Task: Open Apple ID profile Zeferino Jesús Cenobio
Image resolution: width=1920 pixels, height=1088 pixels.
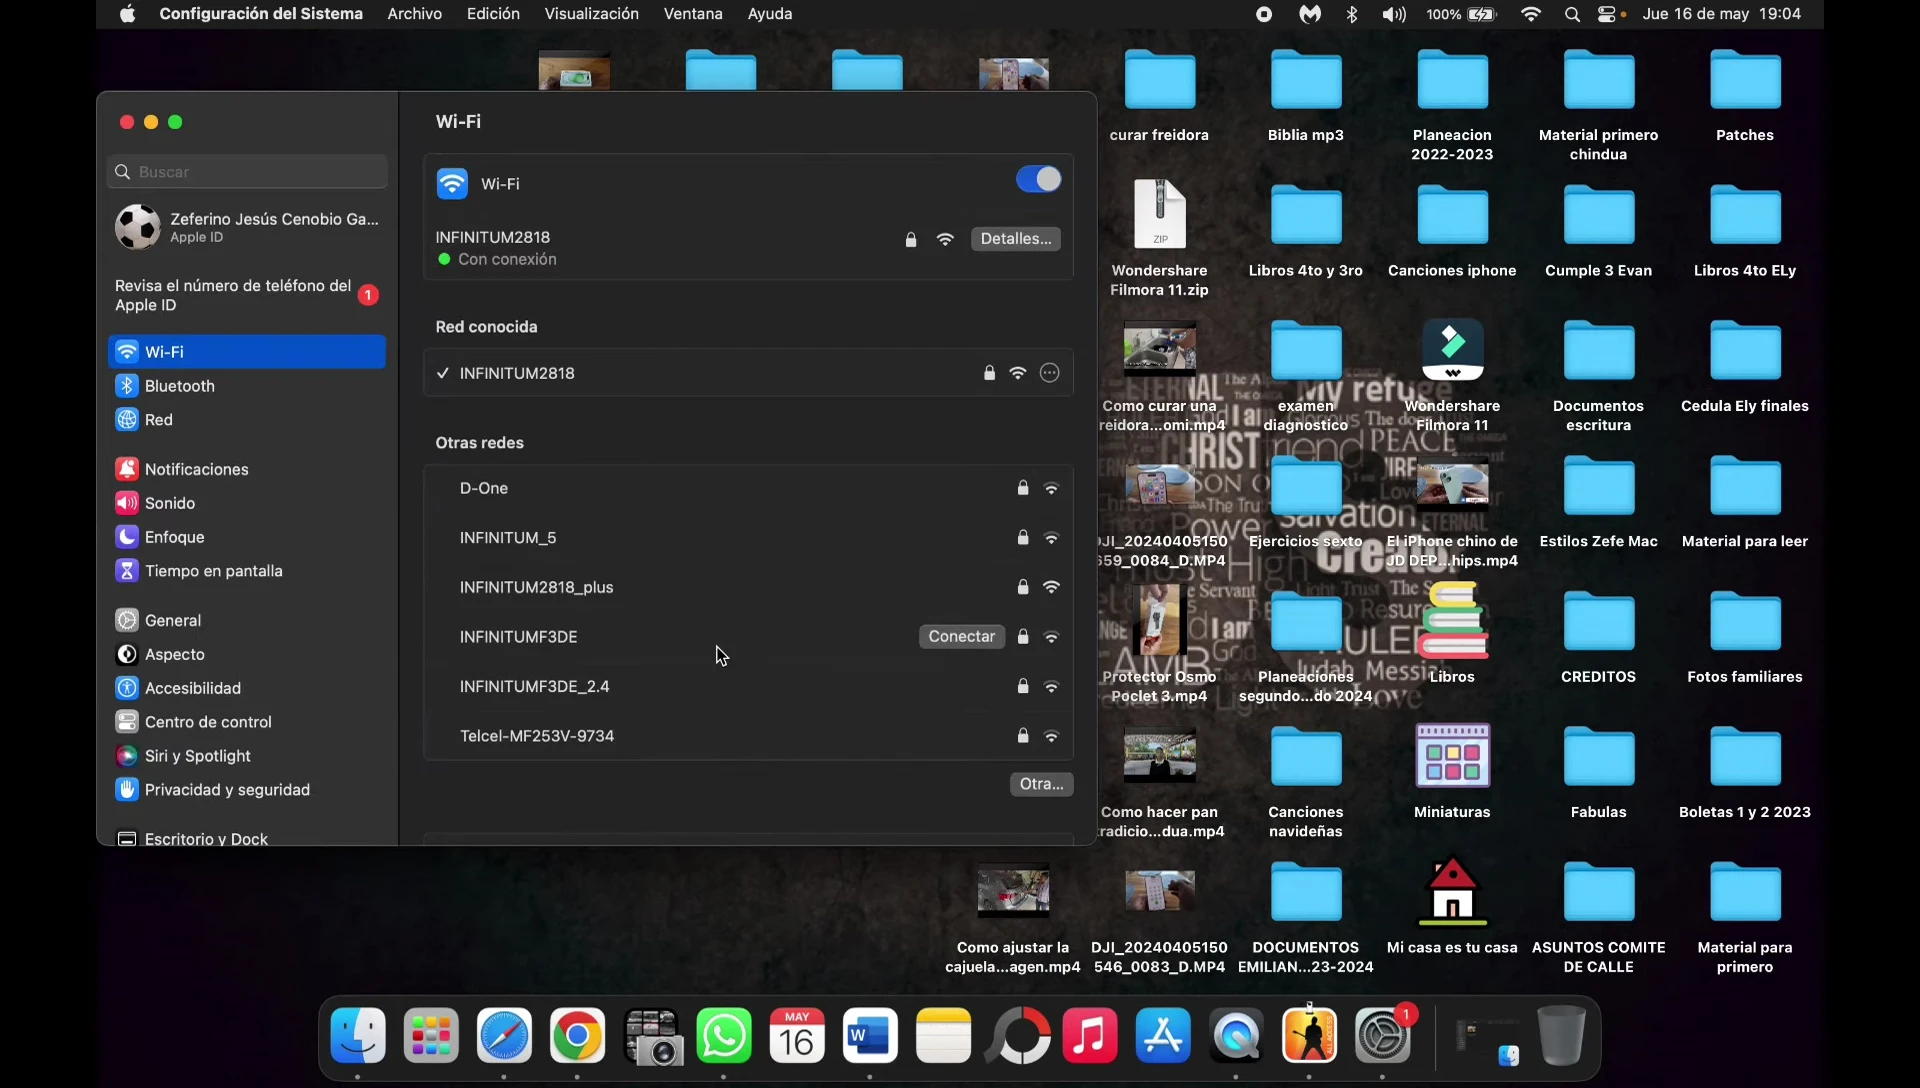Action: point(247,227)
